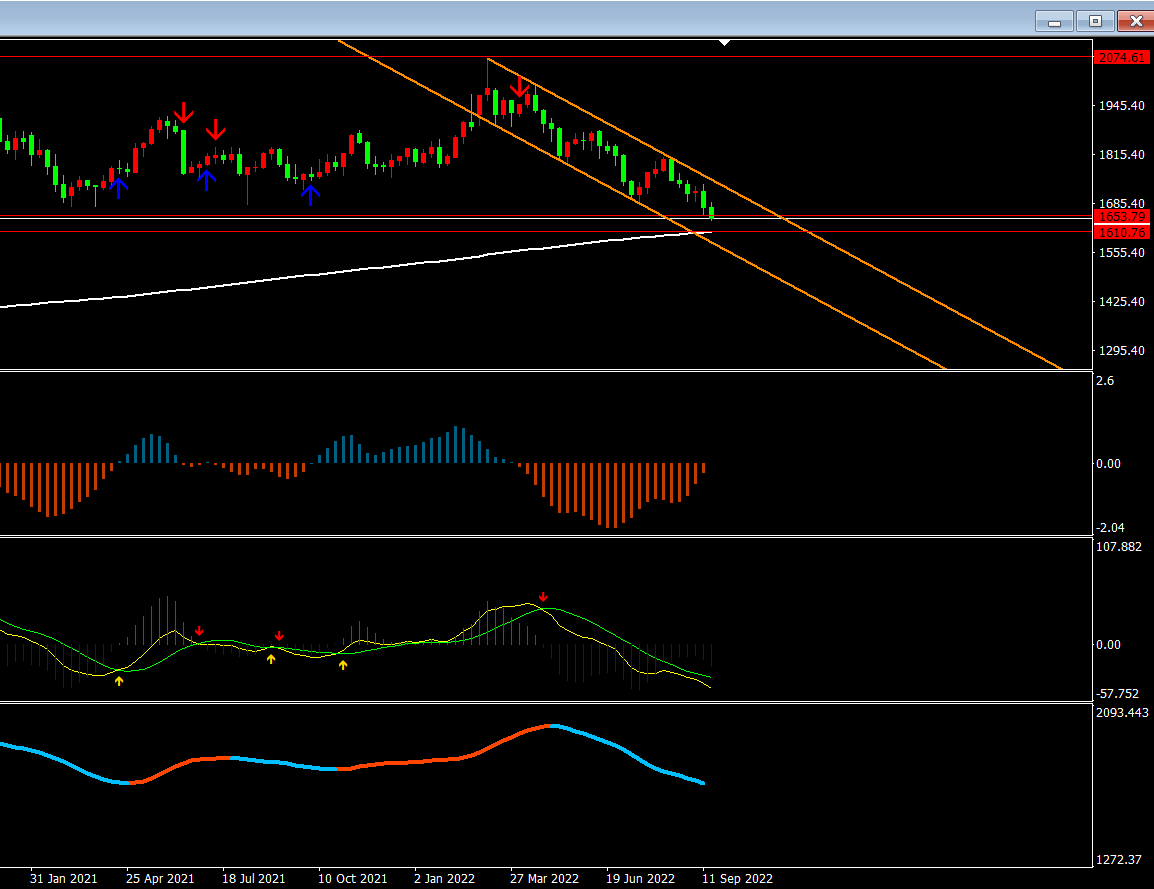Click the chart shift triangle marker at top

725,43
